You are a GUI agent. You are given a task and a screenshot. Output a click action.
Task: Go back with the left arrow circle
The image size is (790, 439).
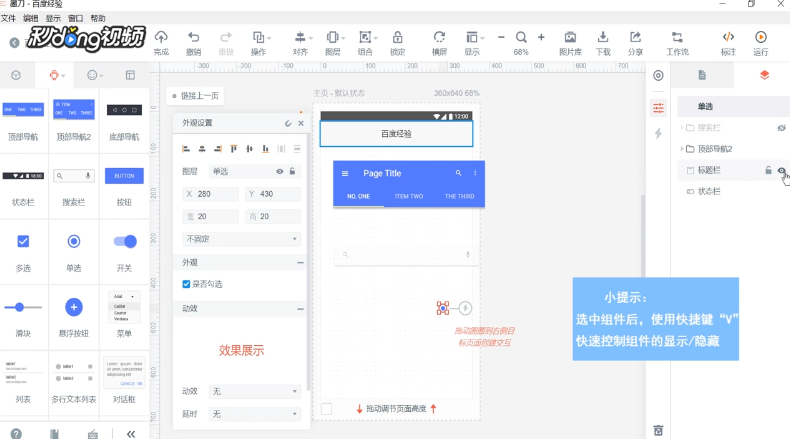coord(15,43)
